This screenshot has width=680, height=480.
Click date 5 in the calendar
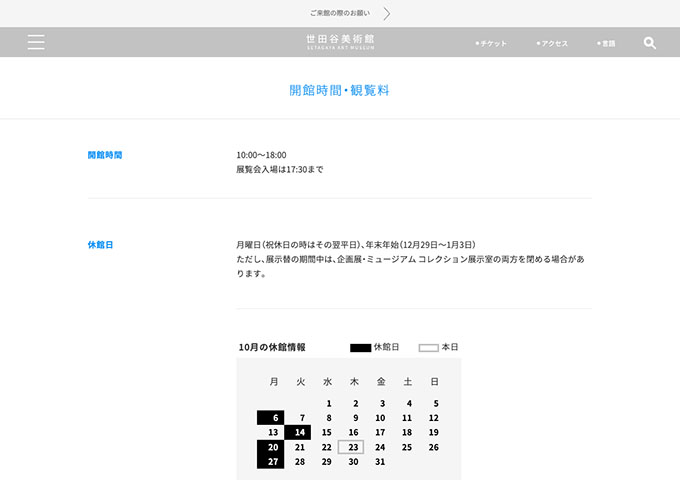pos(436,403)
